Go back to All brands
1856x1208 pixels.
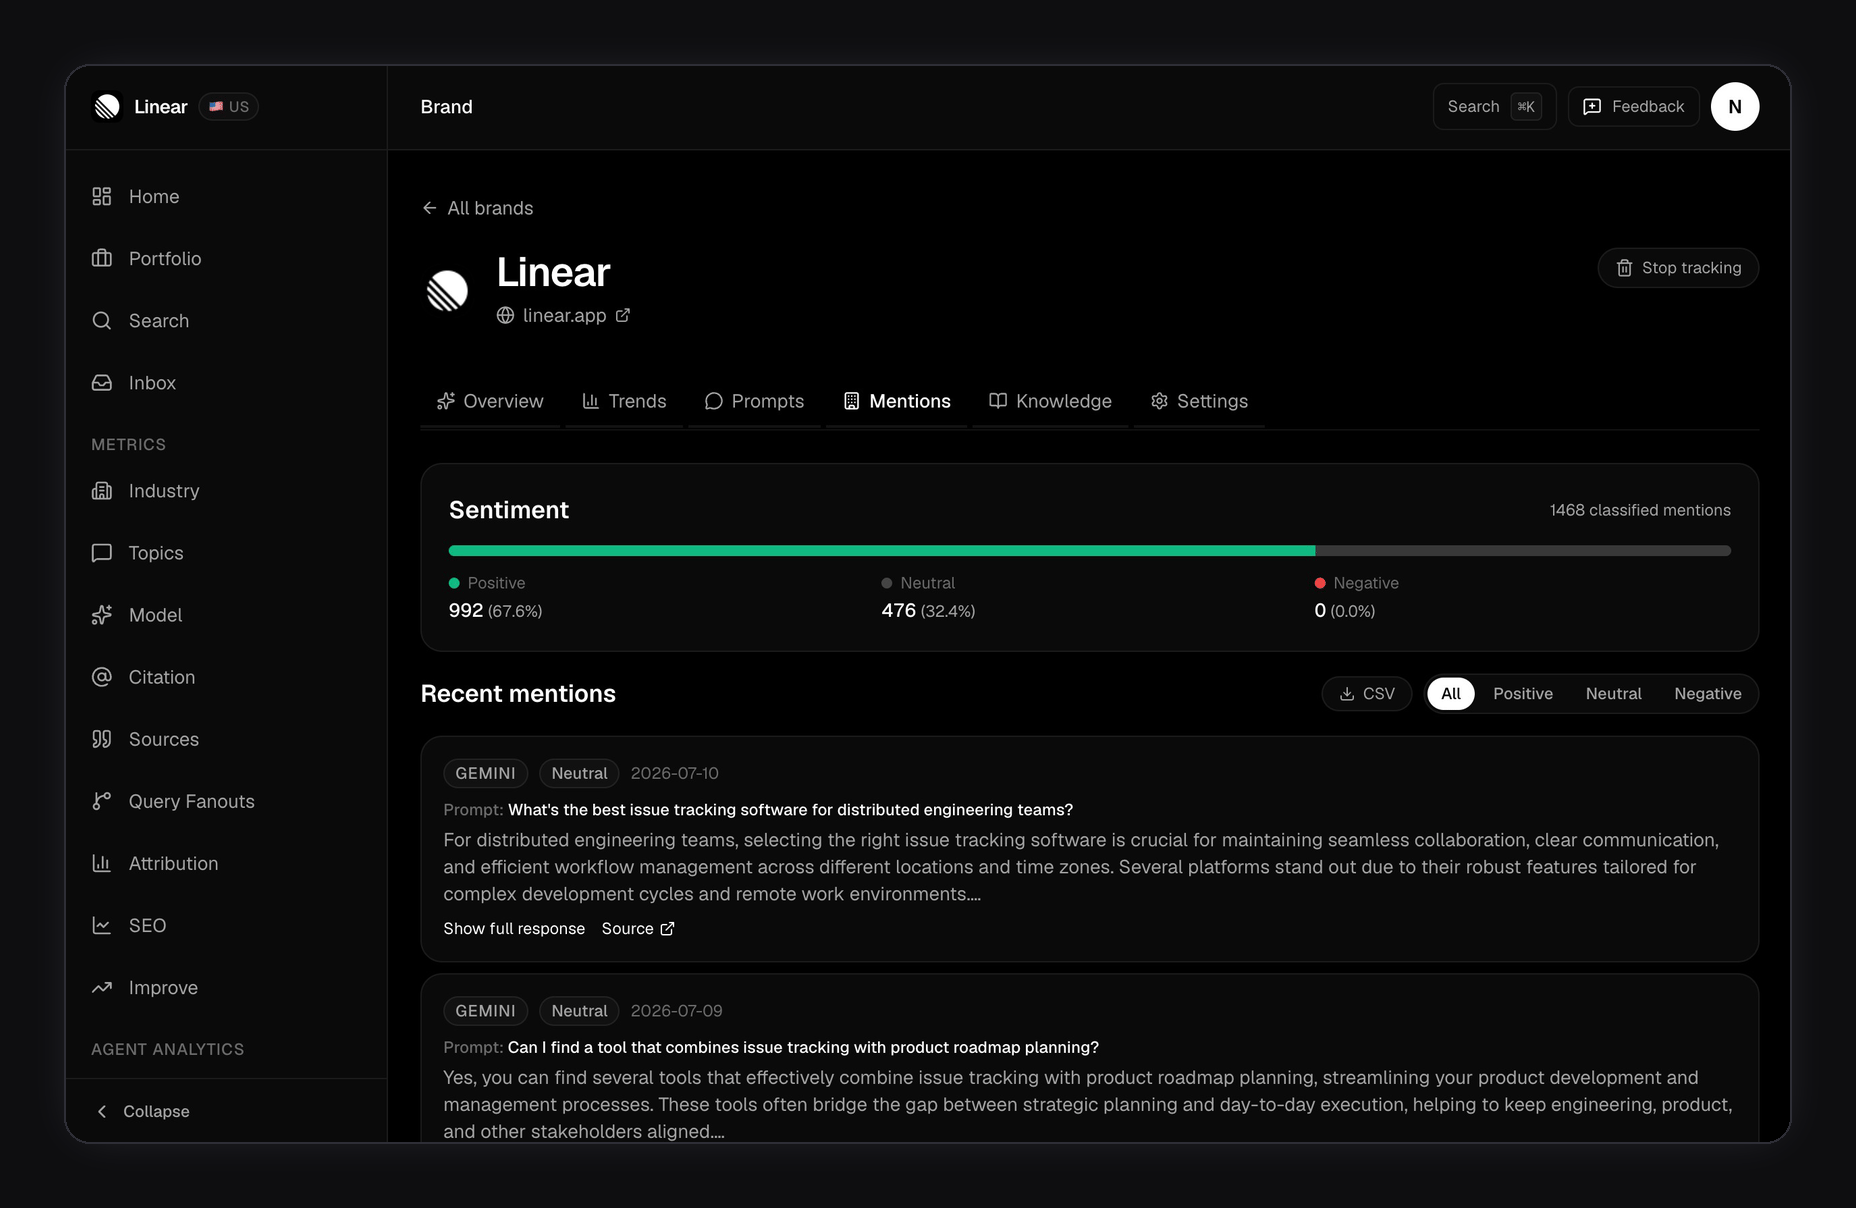pos(478,208)
